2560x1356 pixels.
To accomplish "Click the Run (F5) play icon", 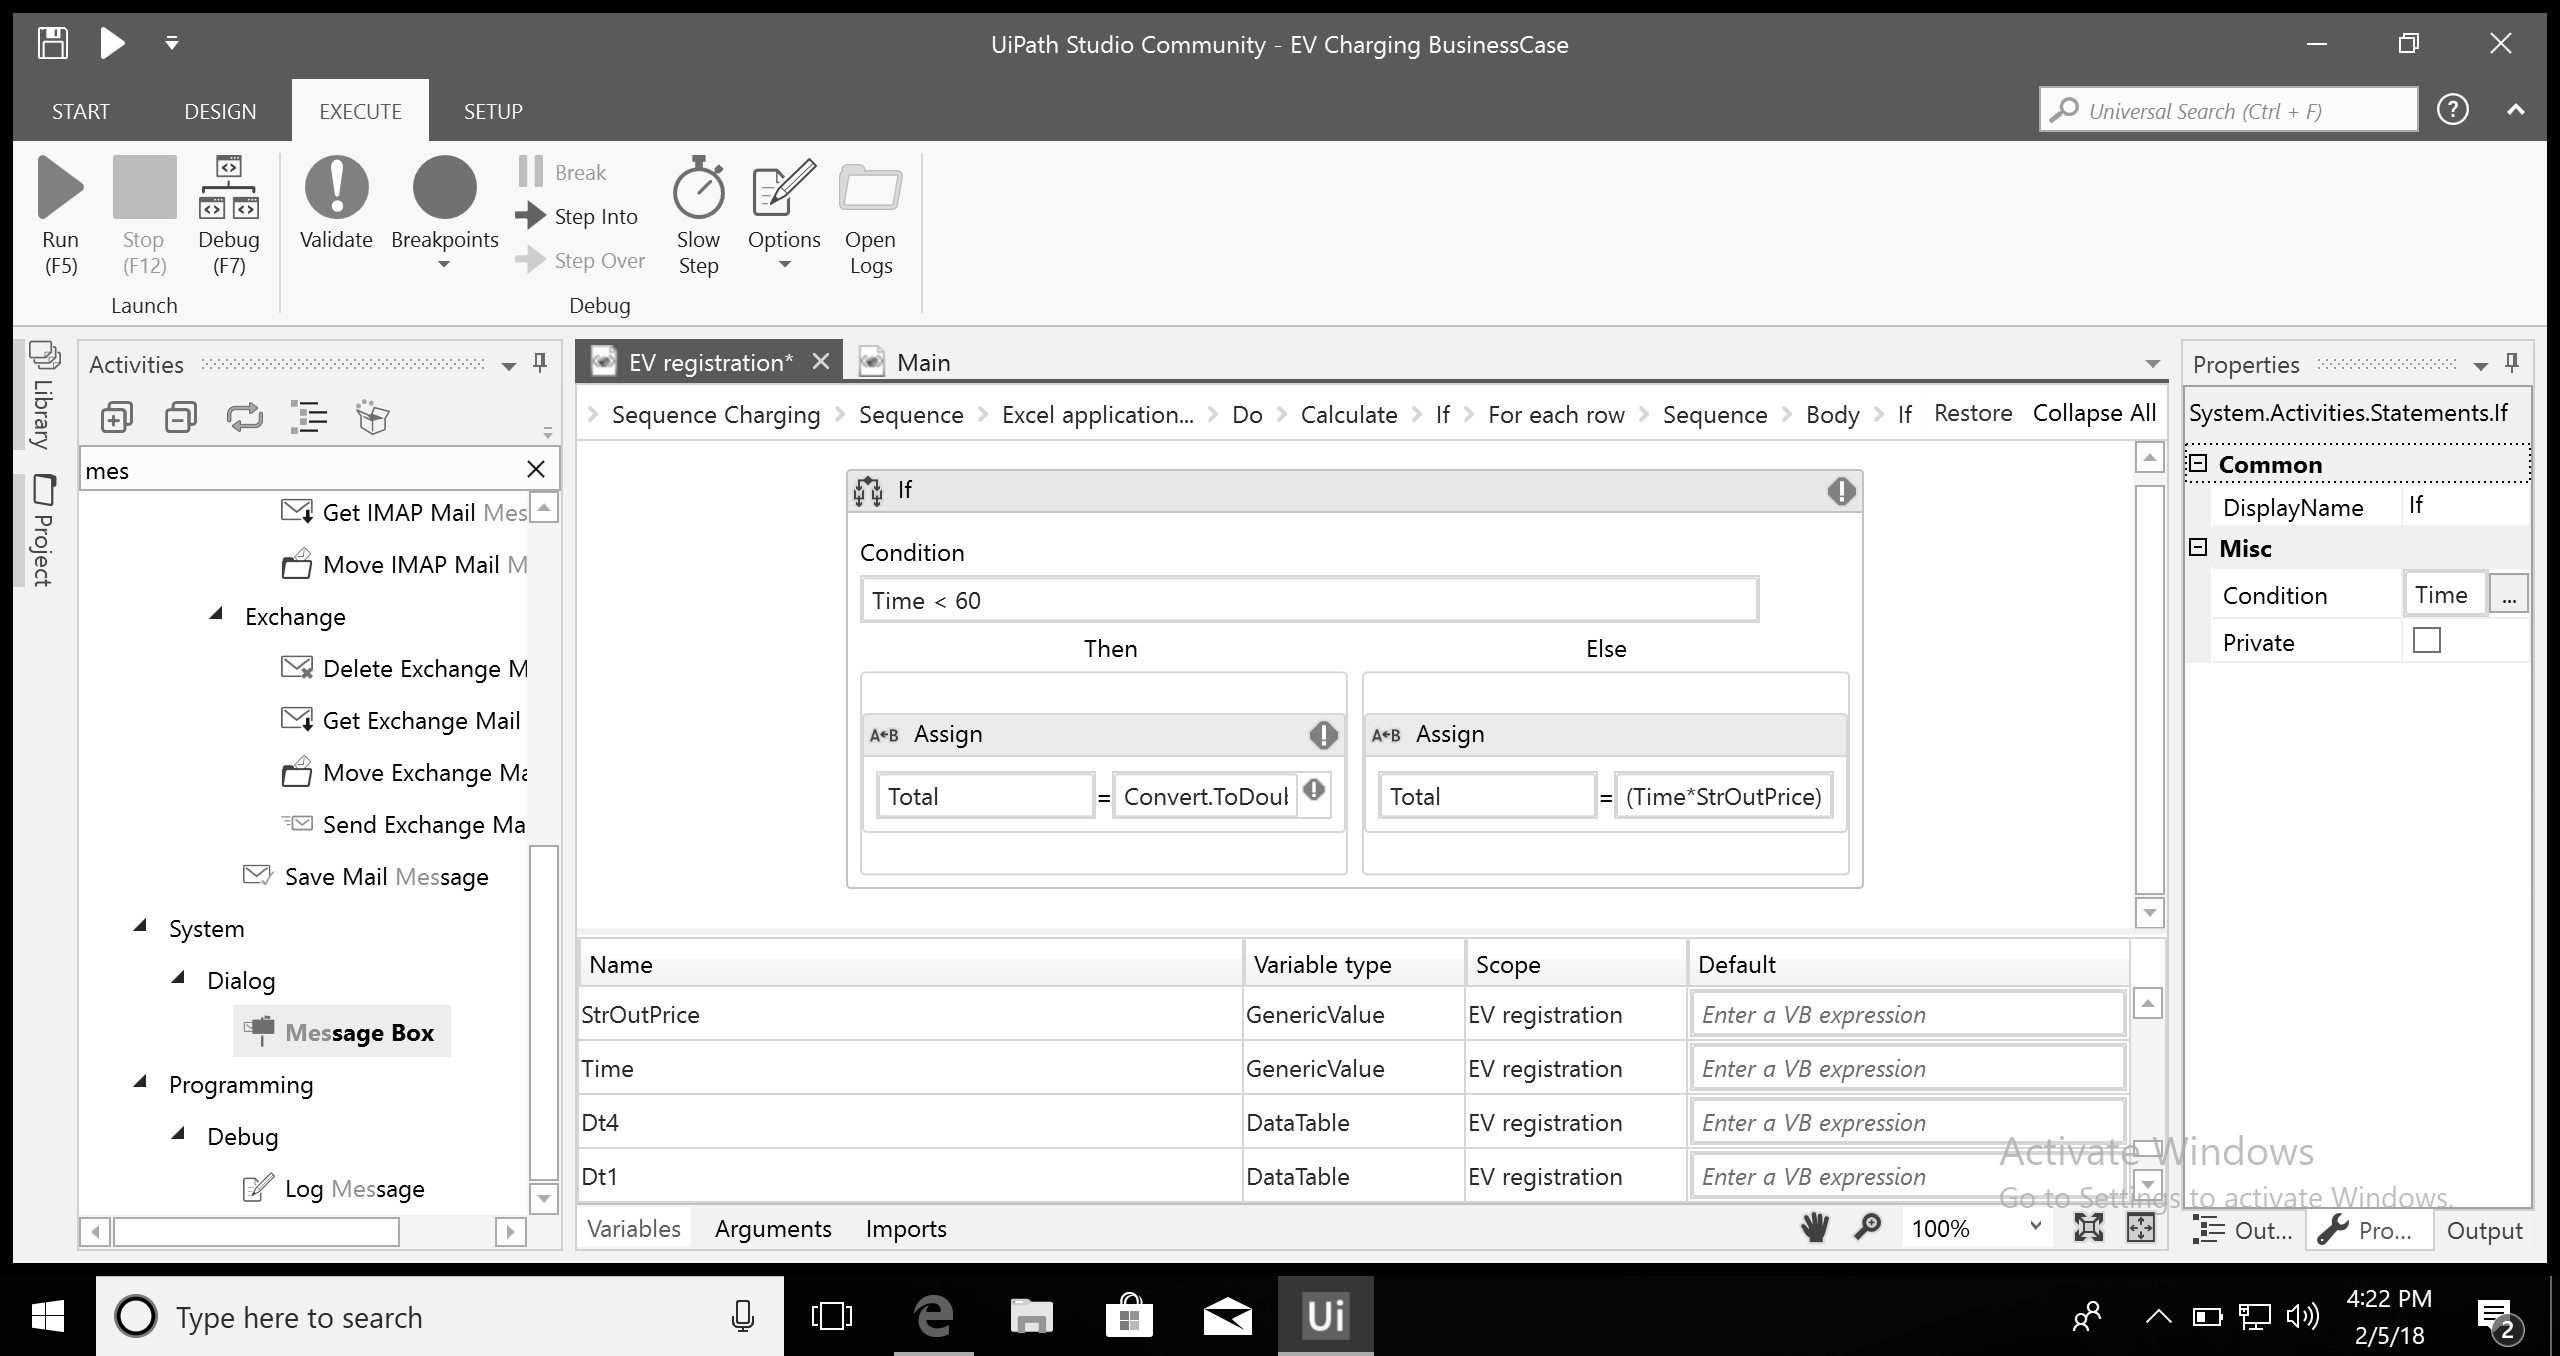I will coord(60,188).
